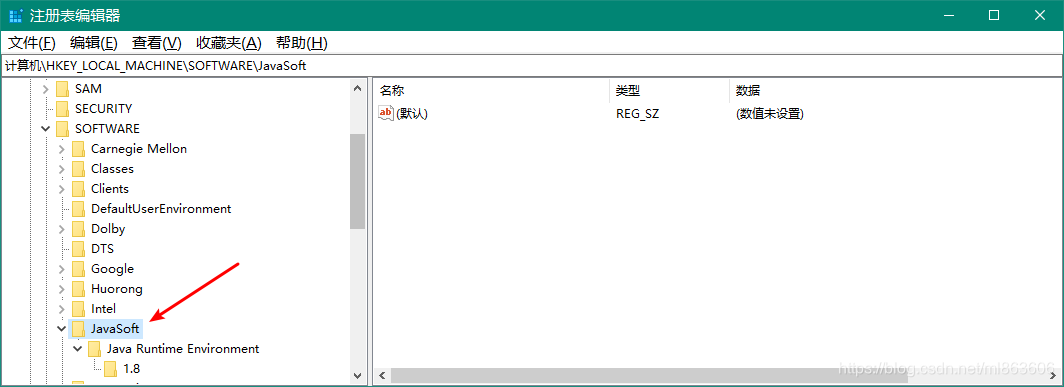
Task: Click the registry path address bar
Action: pyautogui.click(x=532, y=66)
